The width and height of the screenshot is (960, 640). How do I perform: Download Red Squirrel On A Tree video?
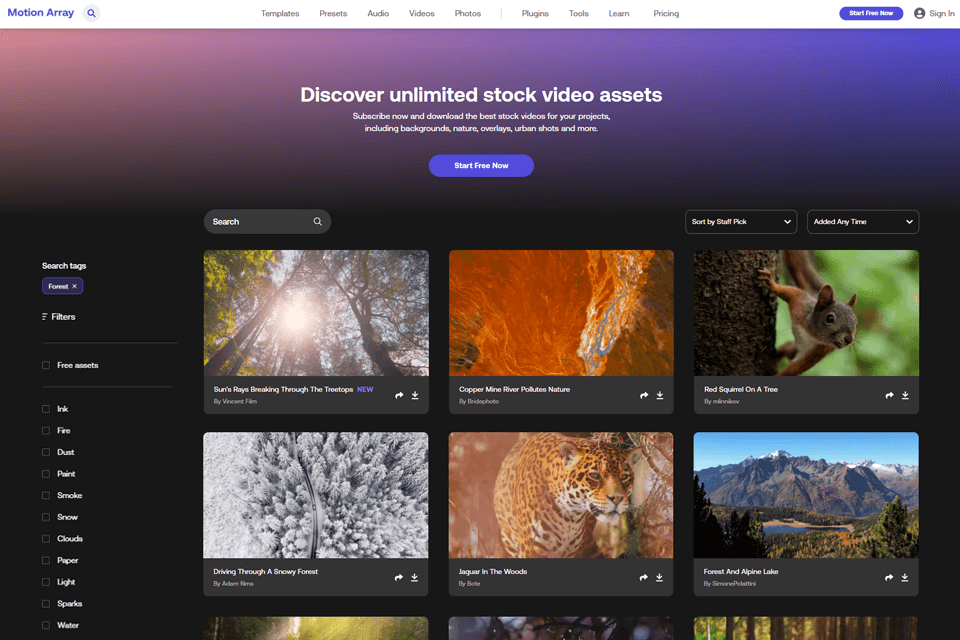pos(906,395)
